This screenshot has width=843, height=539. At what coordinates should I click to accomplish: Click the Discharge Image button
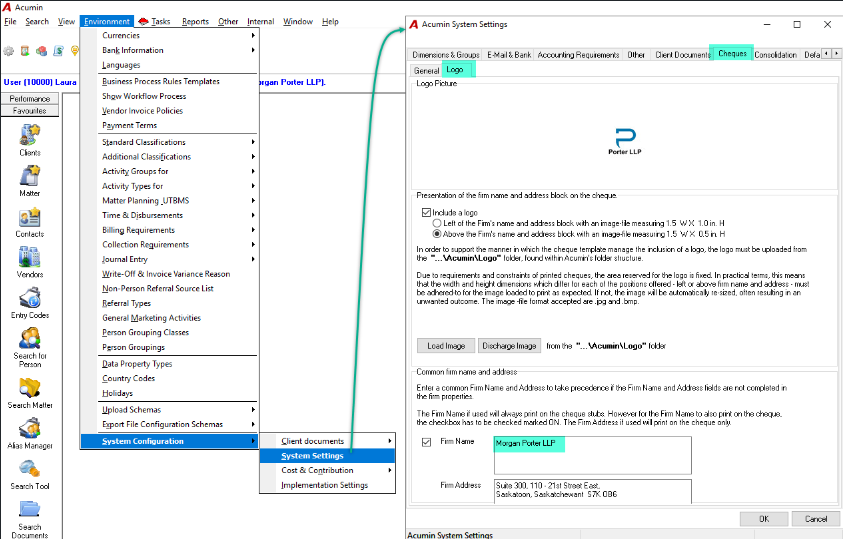(509, 346)
